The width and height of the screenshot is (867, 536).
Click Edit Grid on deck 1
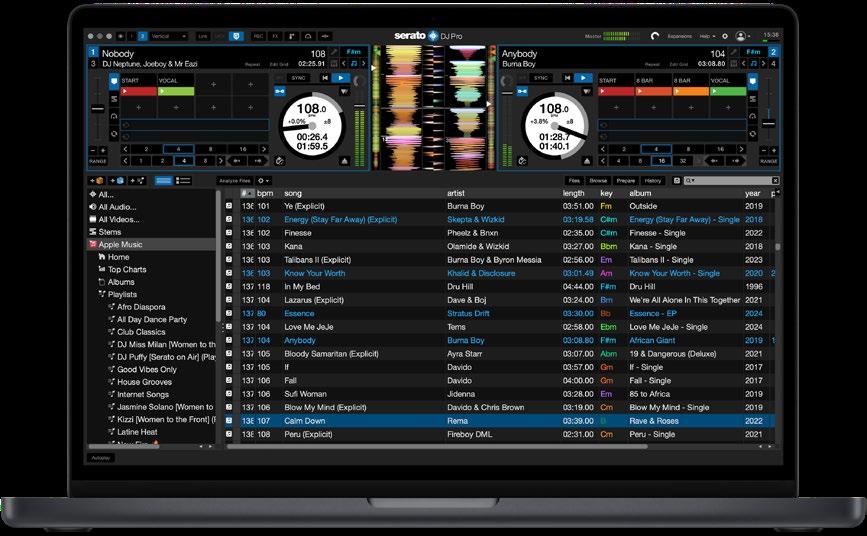point(279,64)
